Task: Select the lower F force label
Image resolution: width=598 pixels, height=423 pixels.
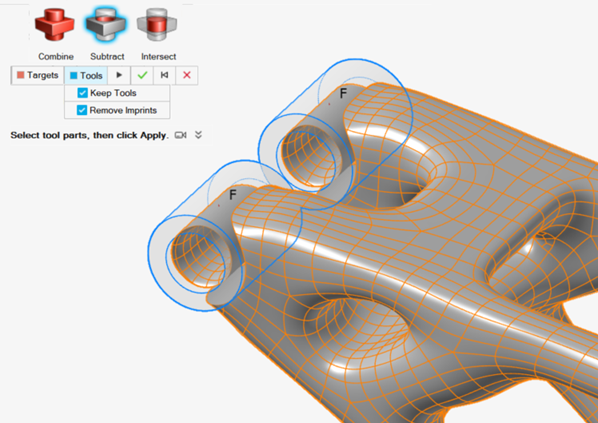Action: click(233, 195)
